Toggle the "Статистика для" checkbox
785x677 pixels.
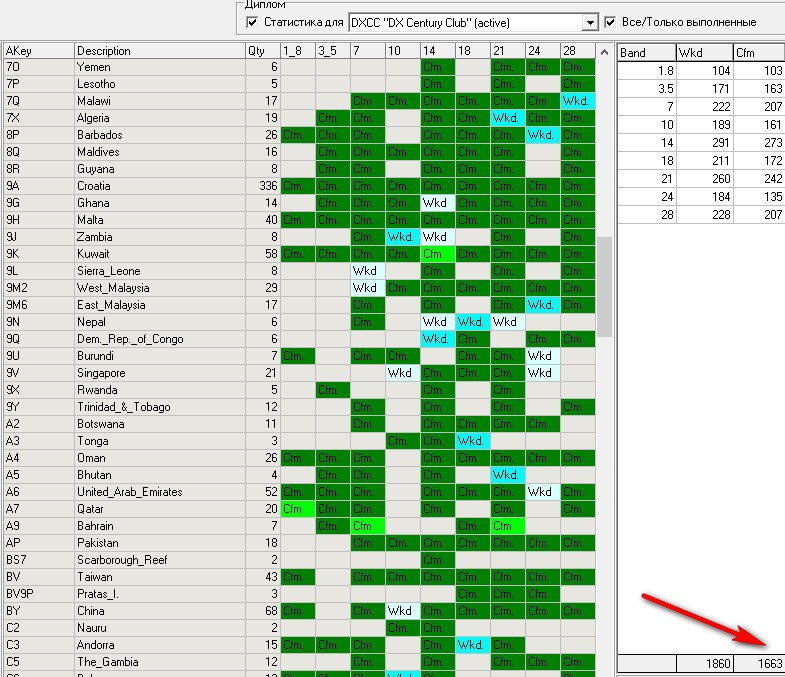tap(251, 22)
